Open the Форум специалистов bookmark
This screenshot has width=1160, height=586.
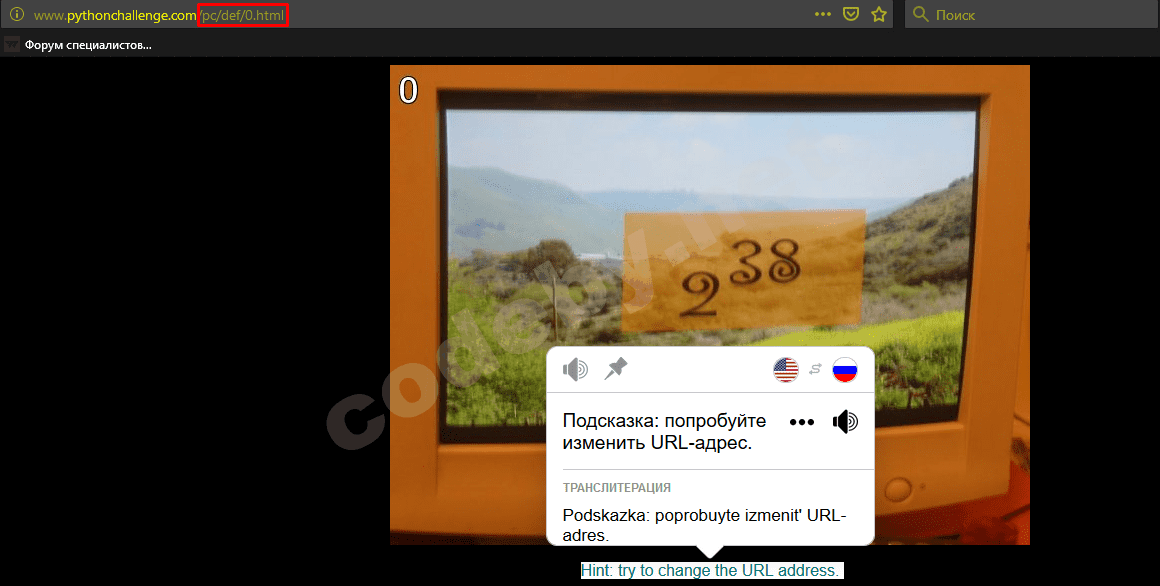coord(78,45)
